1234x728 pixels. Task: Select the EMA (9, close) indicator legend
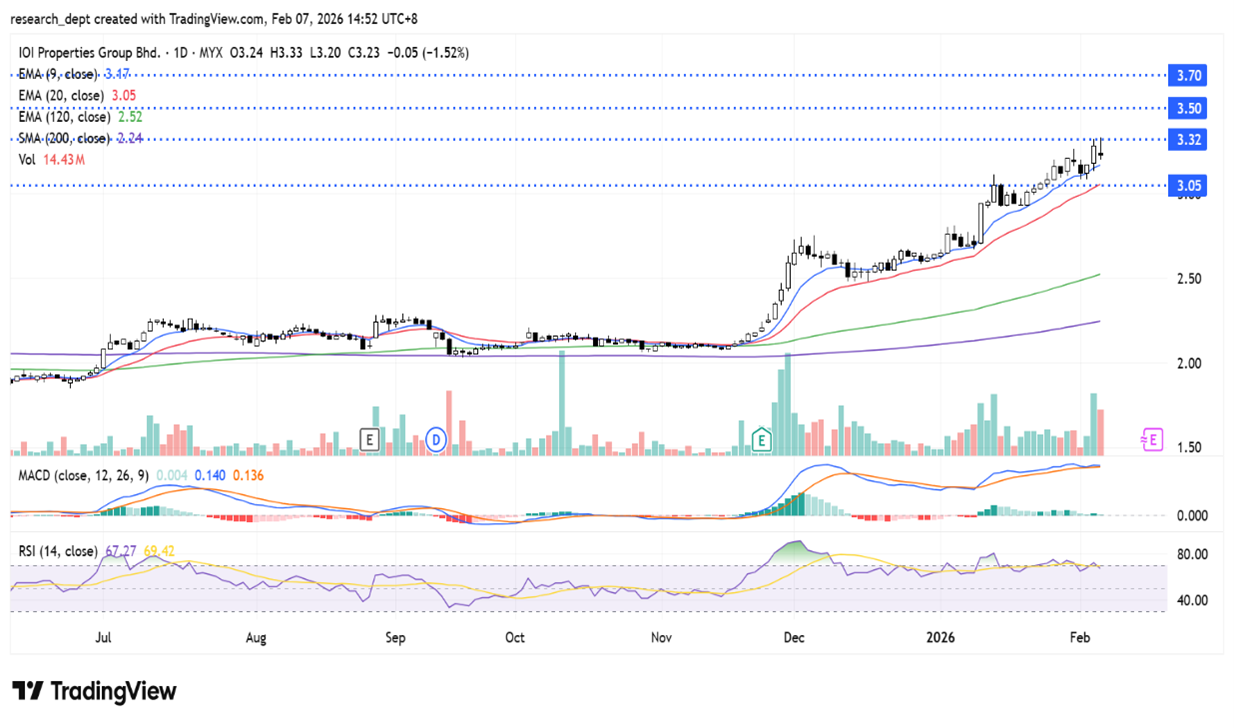[60, 74]
